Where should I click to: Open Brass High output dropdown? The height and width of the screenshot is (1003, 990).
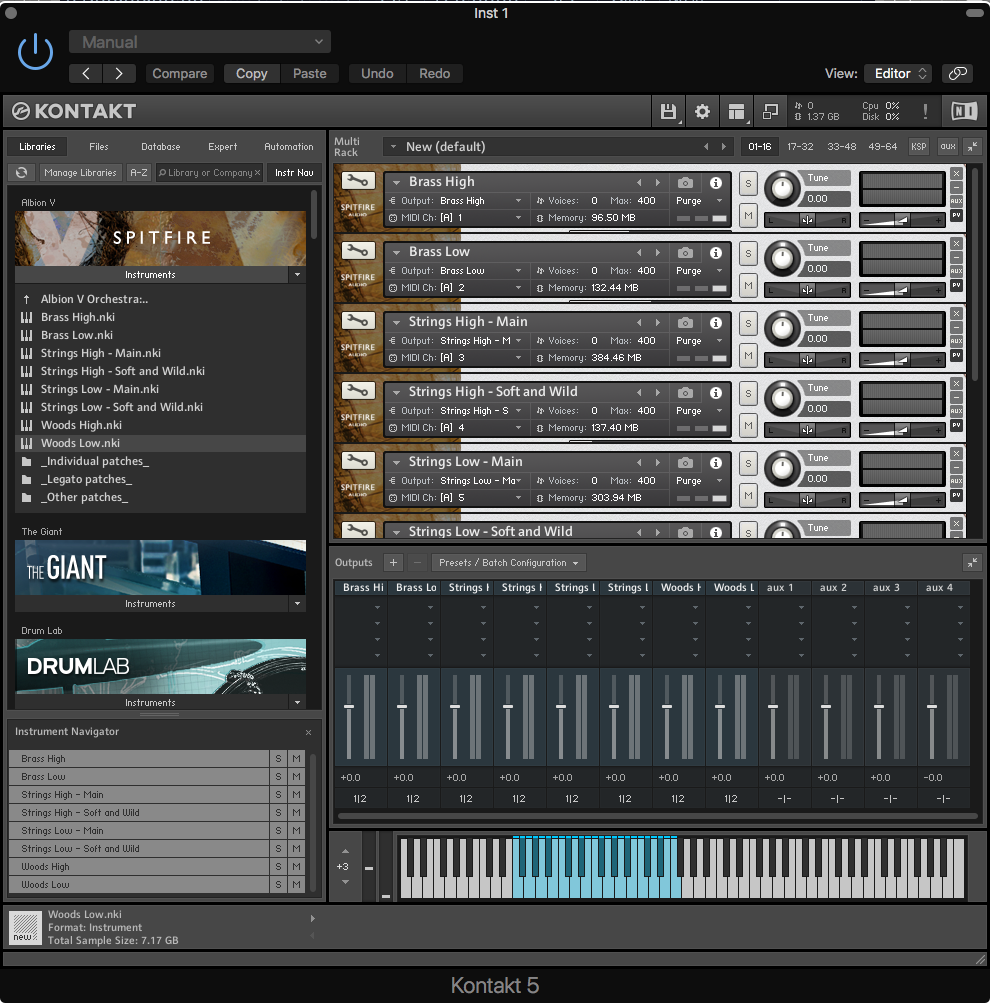pos(518,201)
